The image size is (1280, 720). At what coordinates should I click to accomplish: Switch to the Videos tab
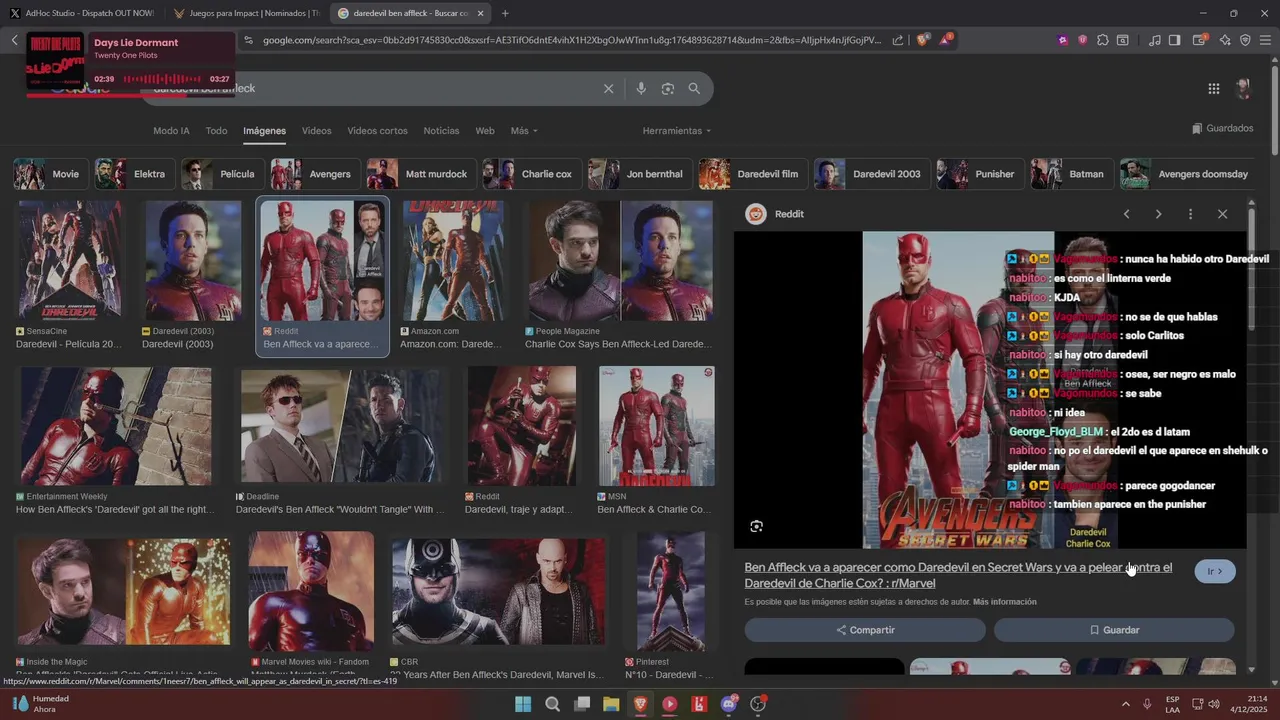click(x=316, y=131)
